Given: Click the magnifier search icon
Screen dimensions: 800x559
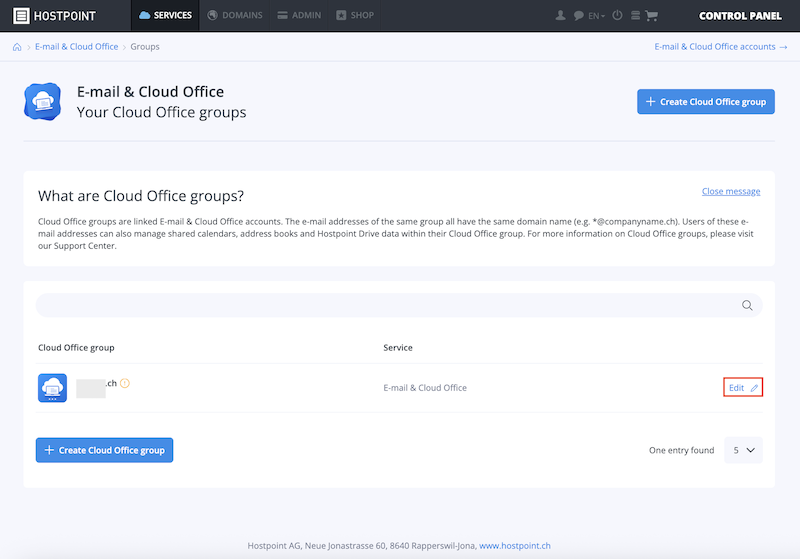Looking at the screenshot, I should 747,305.
